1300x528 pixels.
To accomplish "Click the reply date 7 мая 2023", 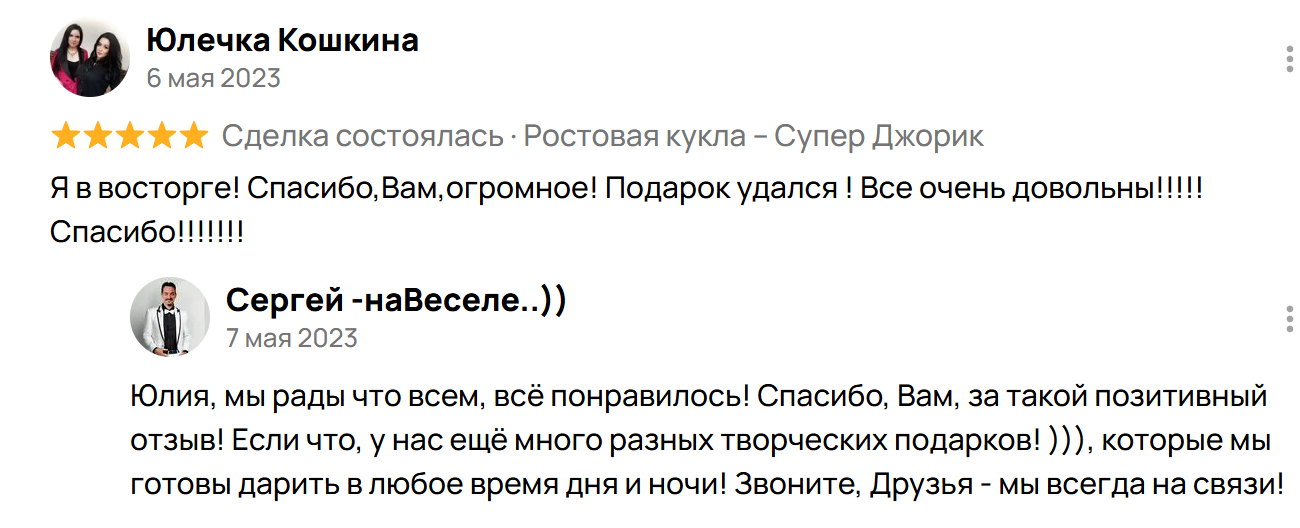I will point(292,338).
